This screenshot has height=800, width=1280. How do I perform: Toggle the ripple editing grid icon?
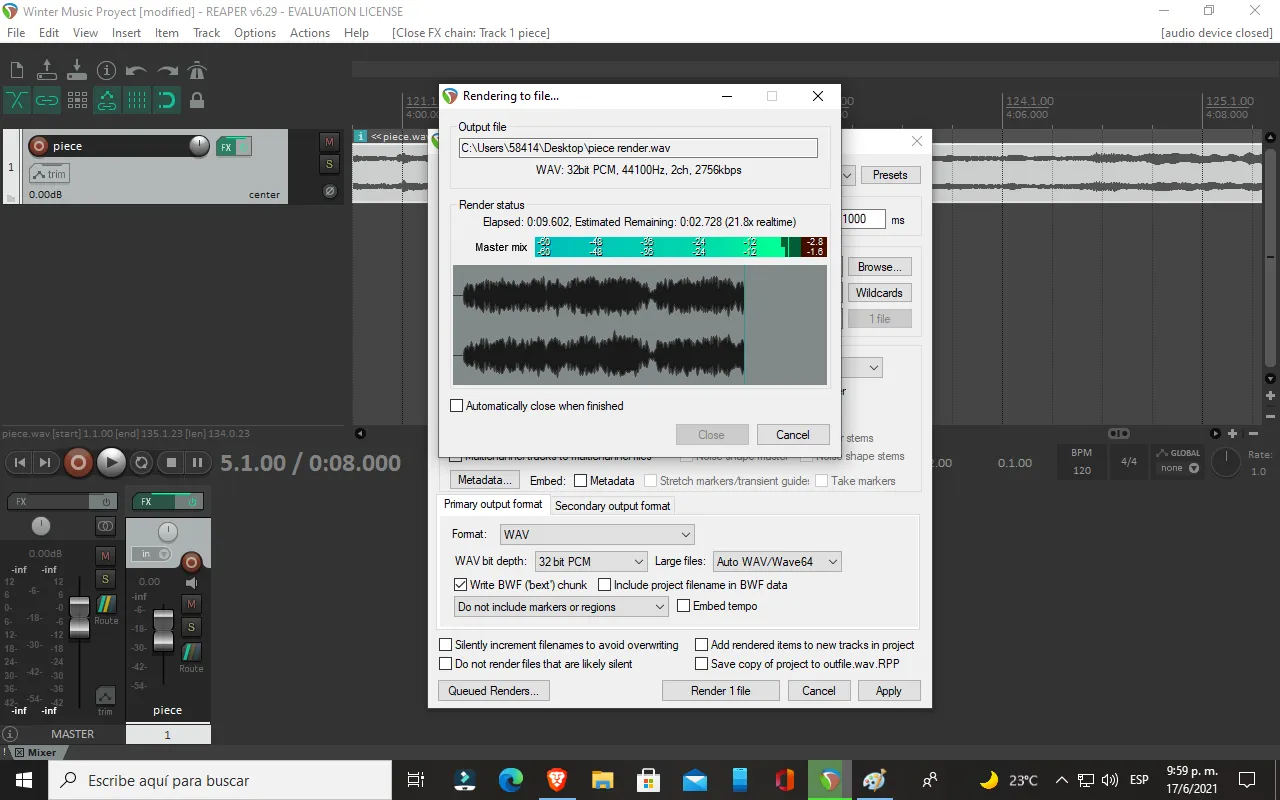pos(77,100)
